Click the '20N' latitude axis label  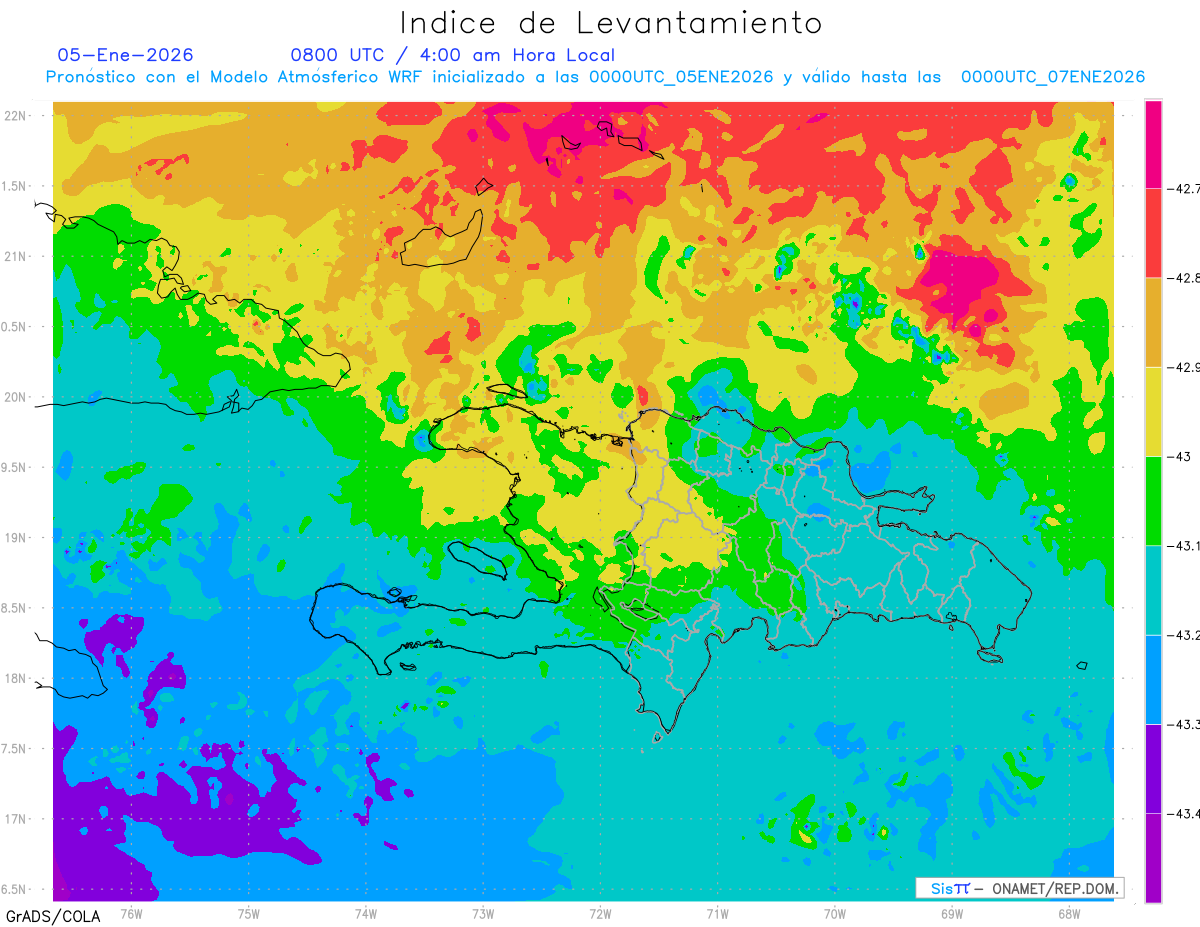point(16,397)
